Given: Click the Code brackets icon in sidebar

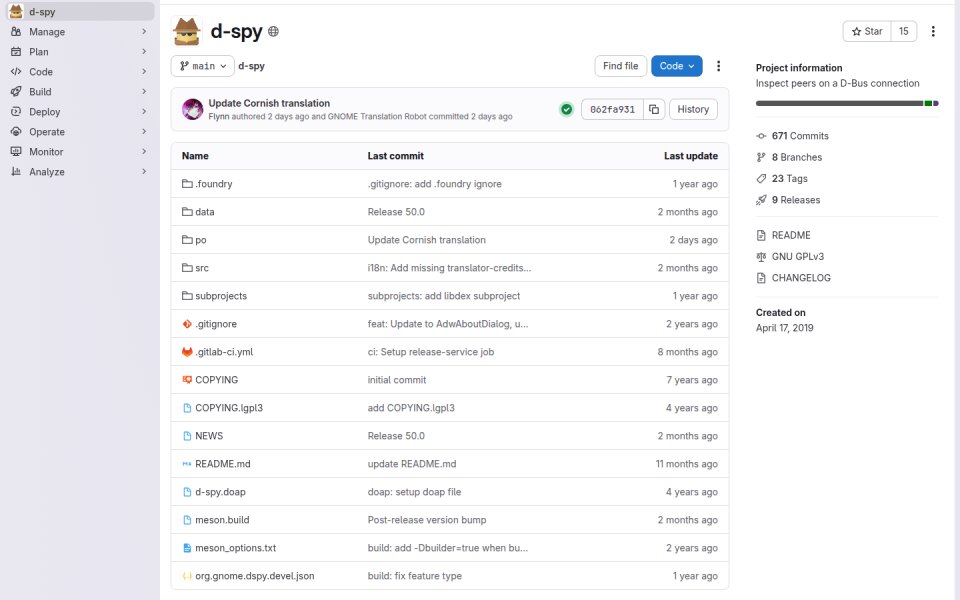Looking at the screenshot, I should [16, 72].
